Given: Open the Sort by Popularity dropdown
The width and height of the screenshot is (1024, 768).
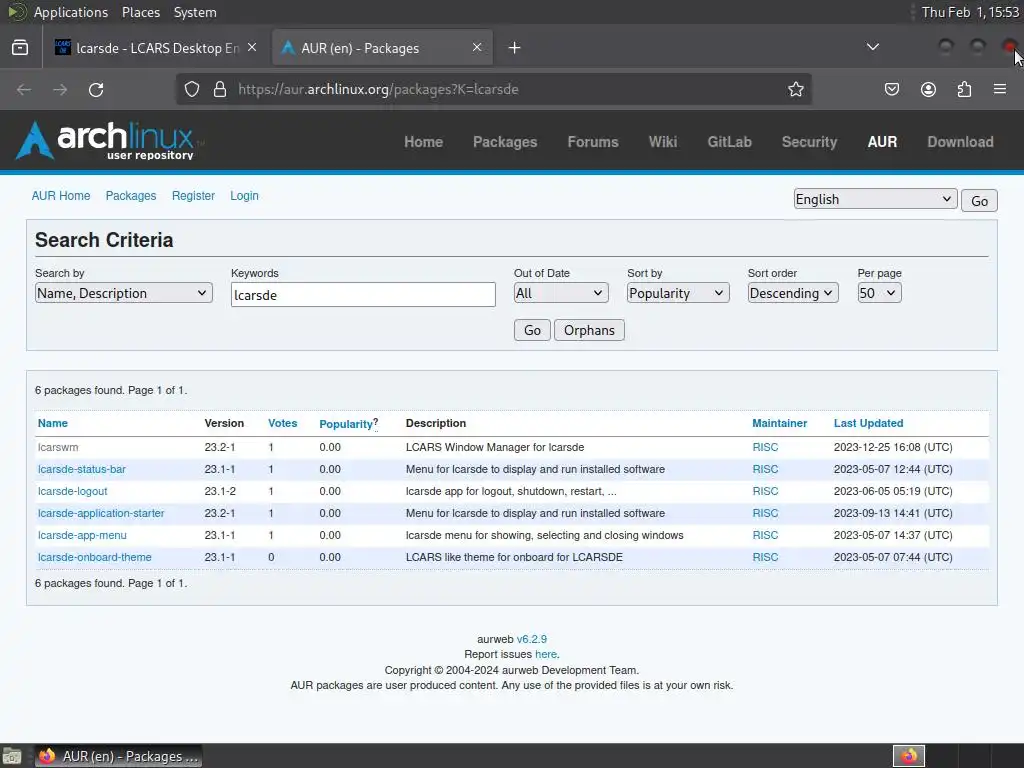Looking at the screenshot, I should 678,293.
